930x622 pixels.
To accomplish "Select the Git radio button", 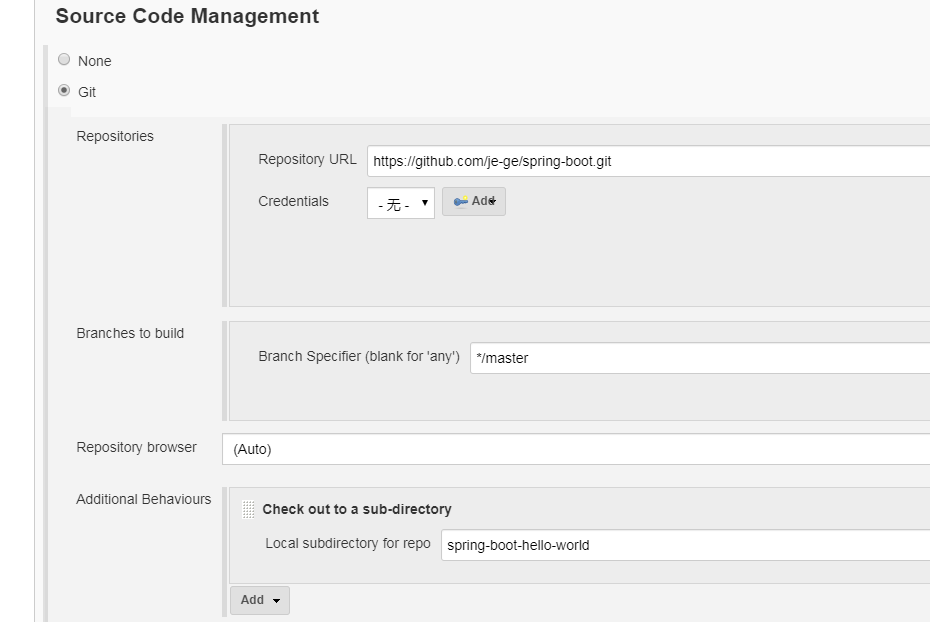I will pyautogui.click(x=65, y=91).
